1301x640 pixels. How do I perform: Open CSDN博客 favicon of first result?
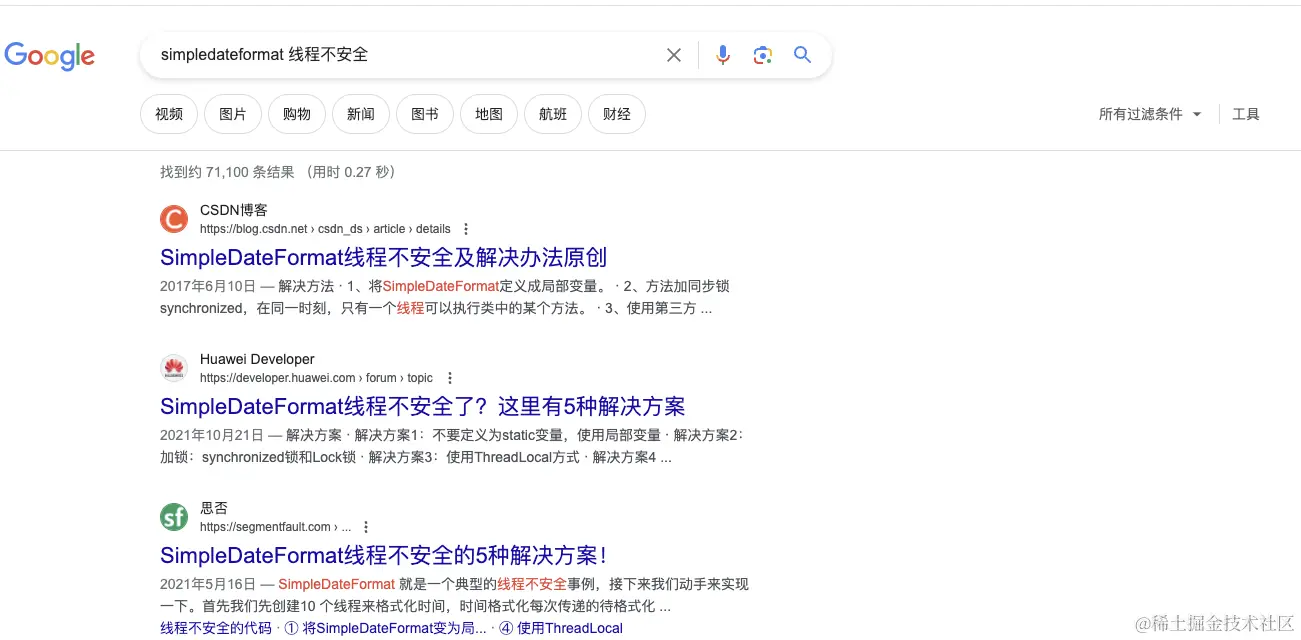[x=174, y=219]
